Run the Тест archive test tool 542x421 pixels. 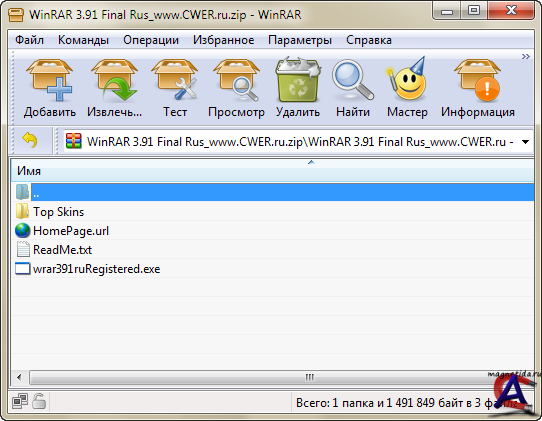click(x=175, y=80)
